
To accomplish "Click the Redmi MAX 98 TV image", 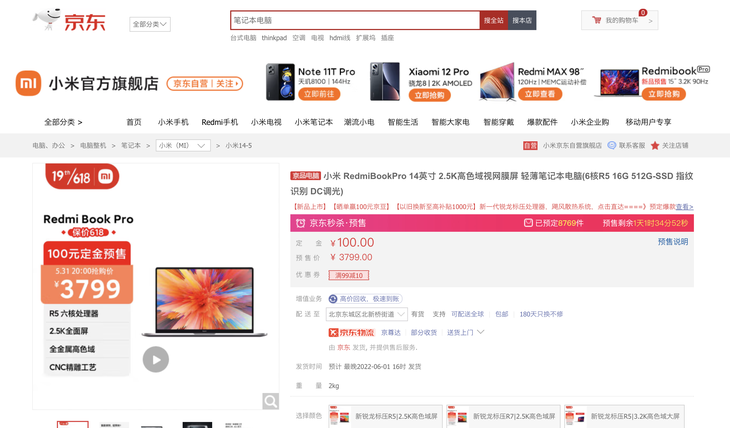I will click(497, 82).
